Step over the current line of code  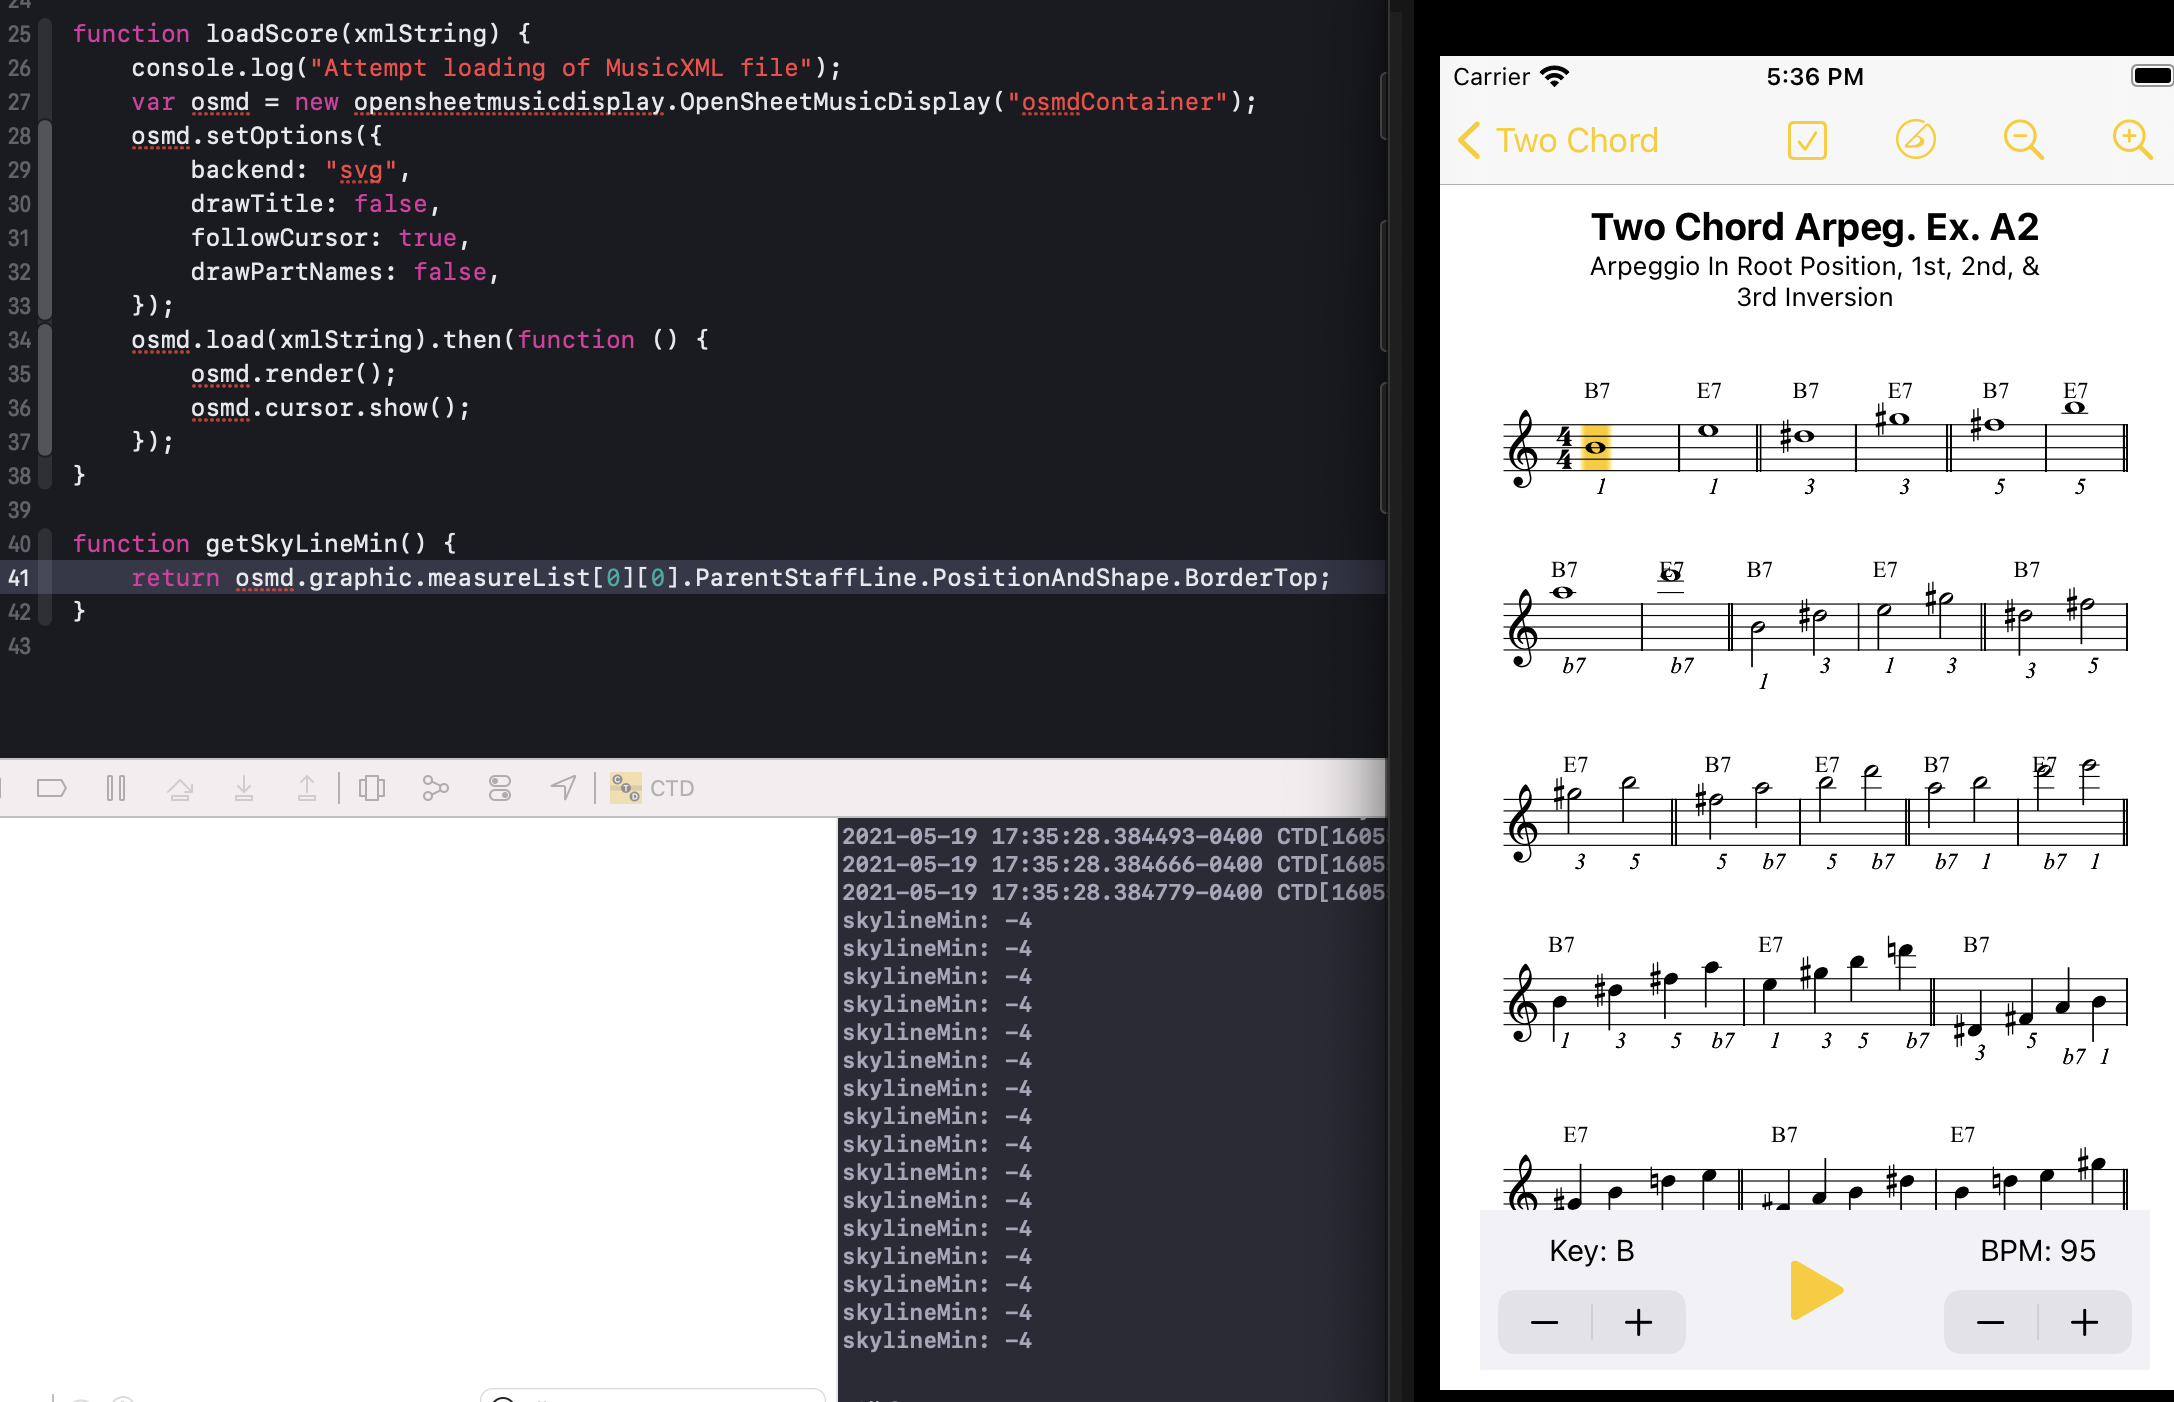181,788
